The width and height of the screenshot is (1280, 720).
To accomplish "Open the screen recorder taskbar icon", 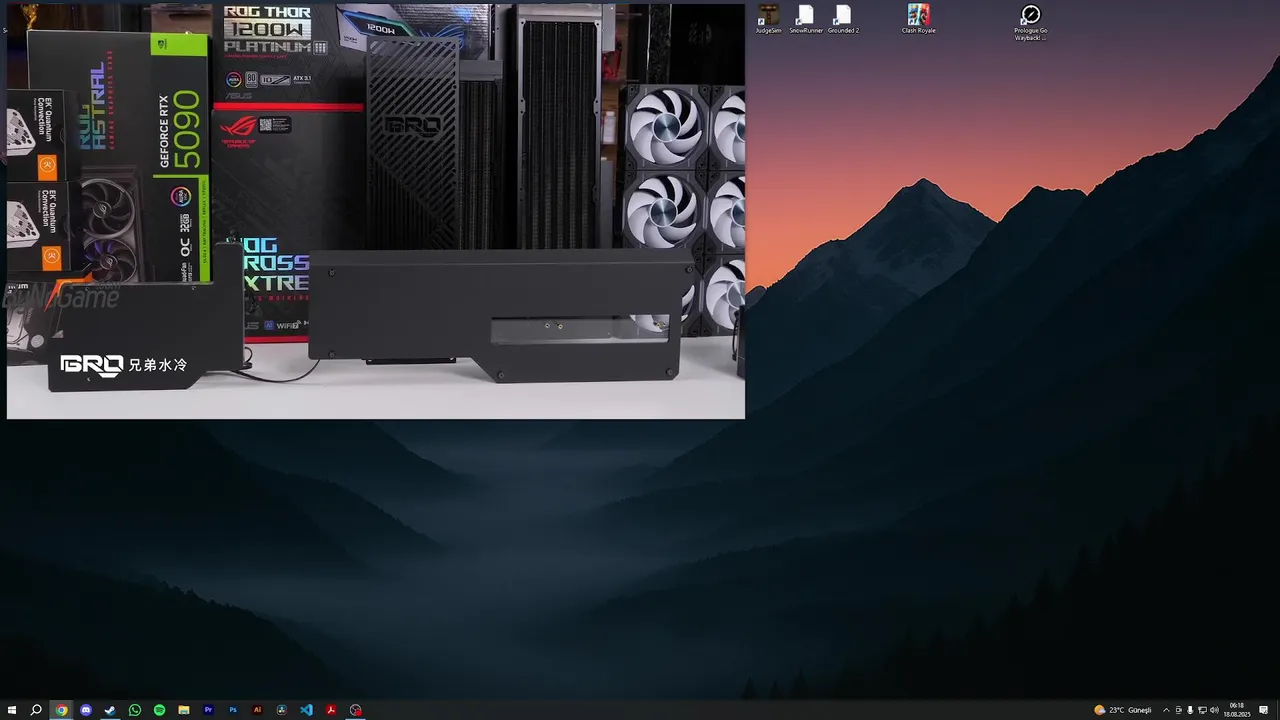I will point(355,710).
